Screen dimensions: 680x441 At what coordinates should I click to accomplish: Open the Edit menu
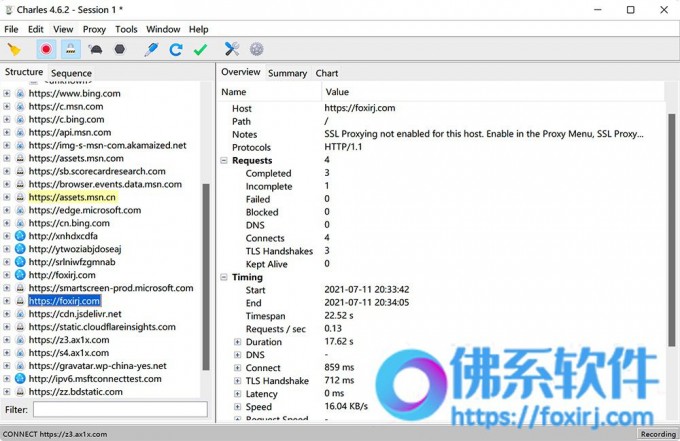pyautogui.click(x=36, y=29)
